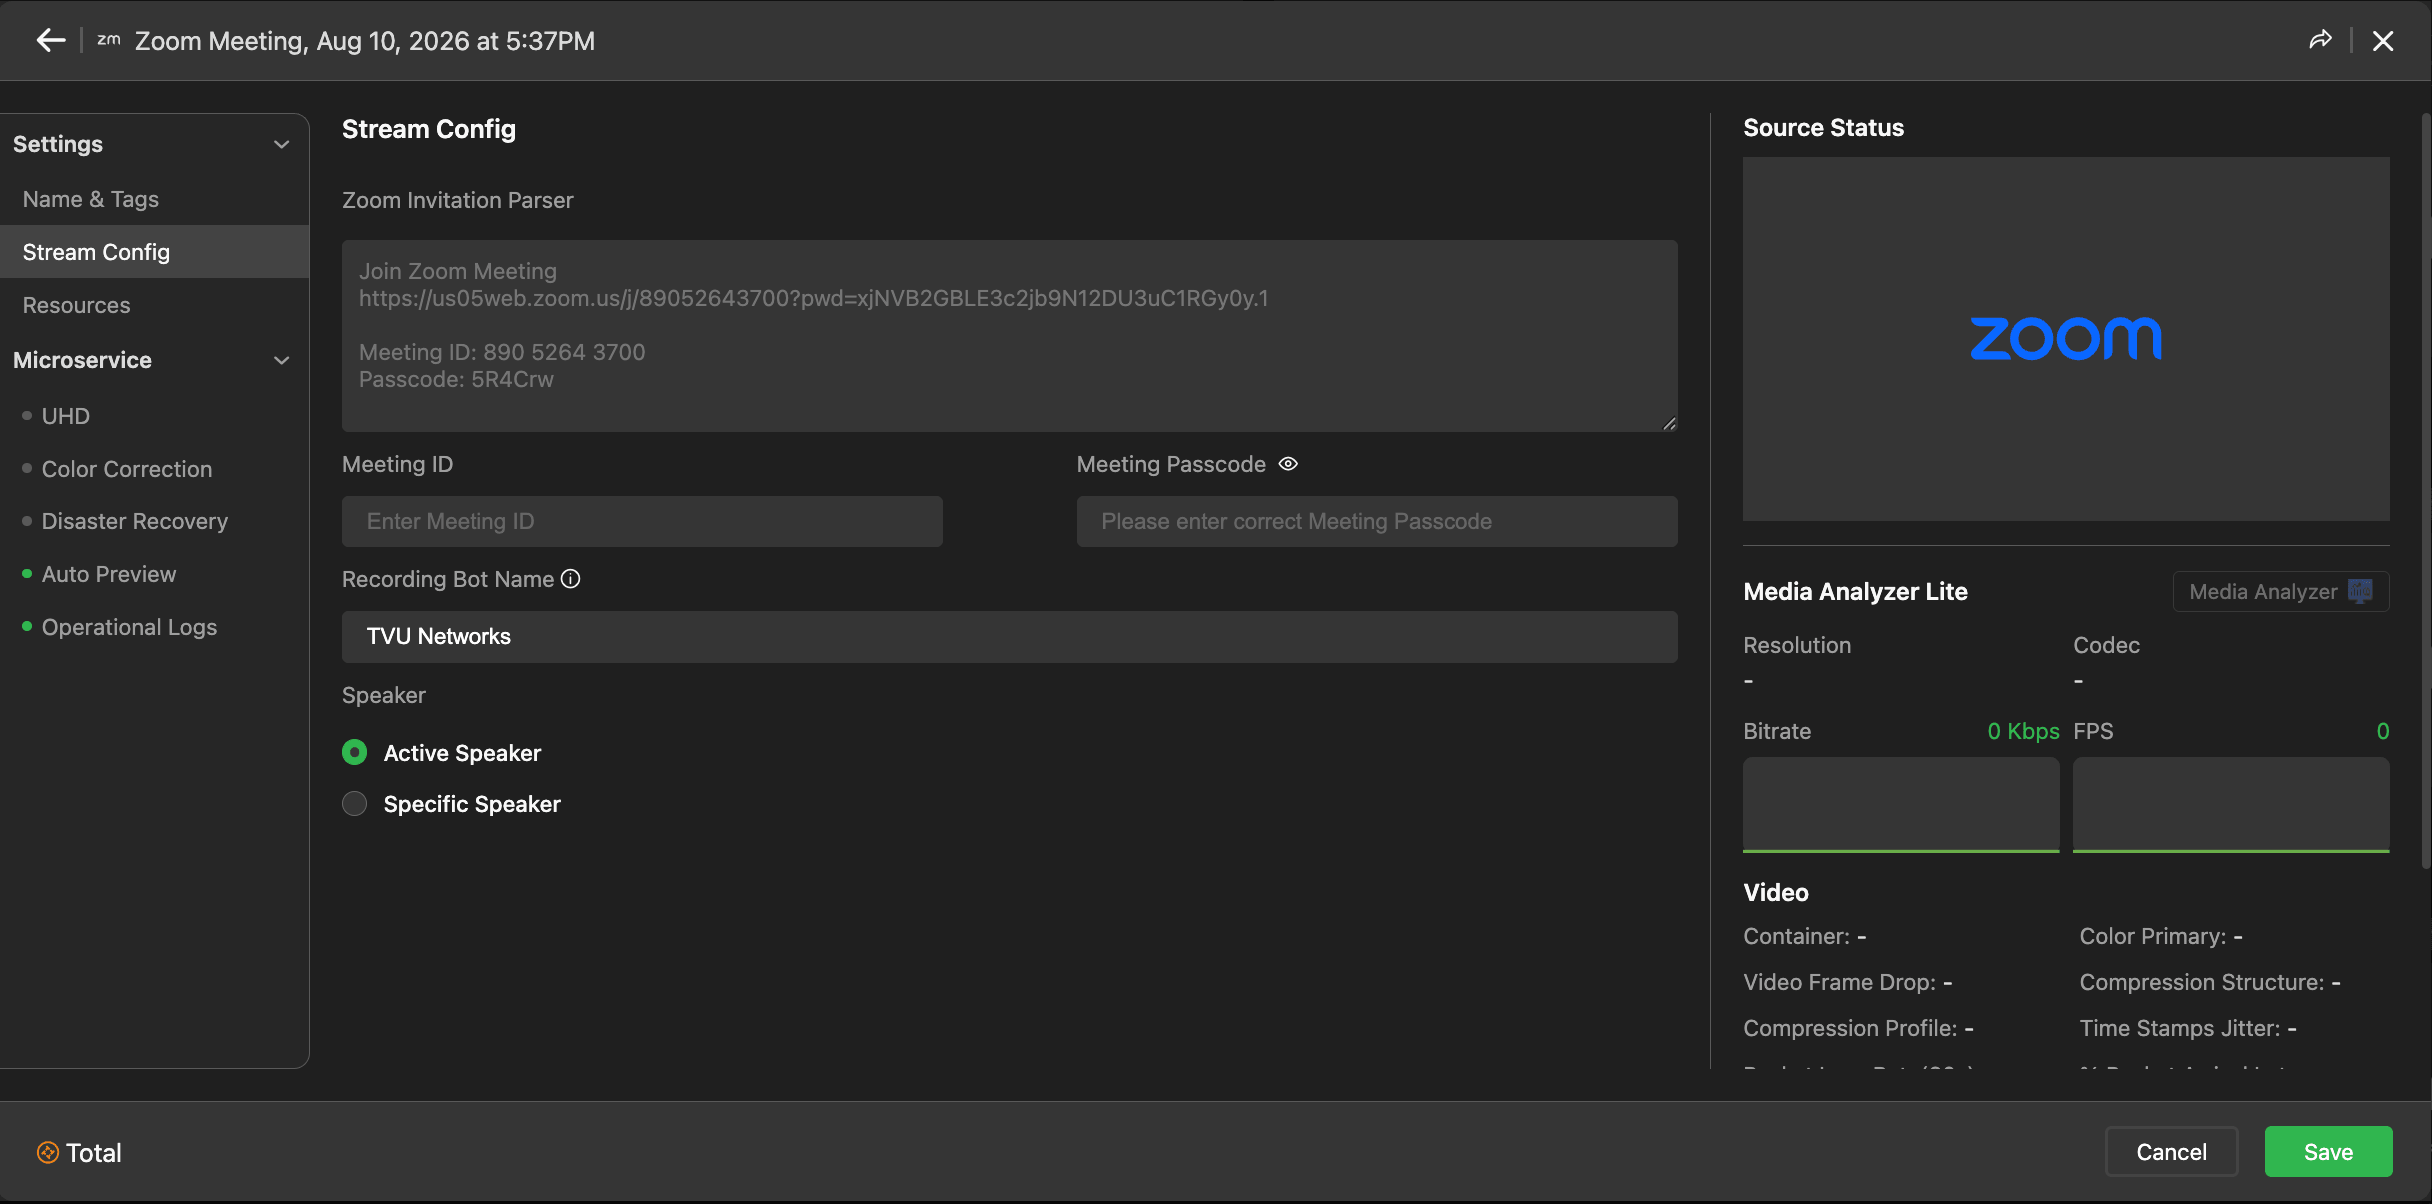Viewport: 2432px width, 1204px height.
Task: Click the Meeting Passcode field
Action: pyautogui.click(x=1377, y=521)
